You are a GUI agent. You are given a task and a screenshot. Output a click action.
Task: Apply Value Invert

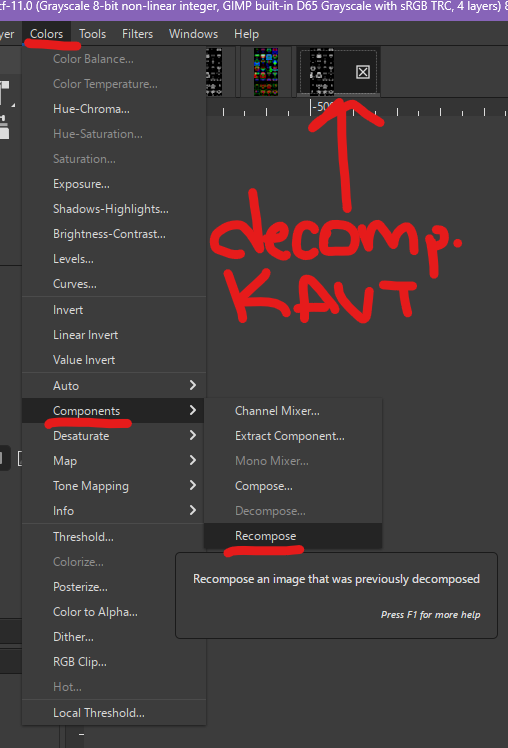114,360
